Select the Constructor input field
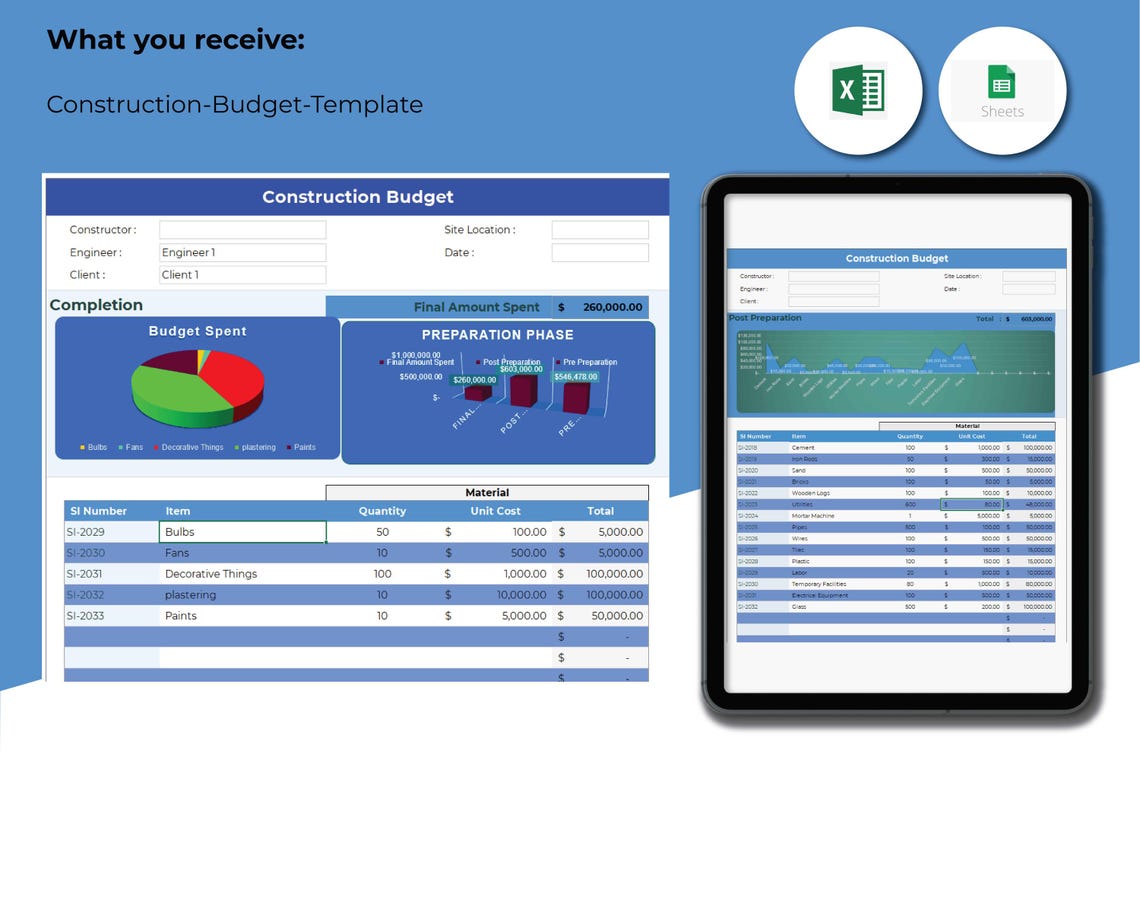 (x=242, y=230)
